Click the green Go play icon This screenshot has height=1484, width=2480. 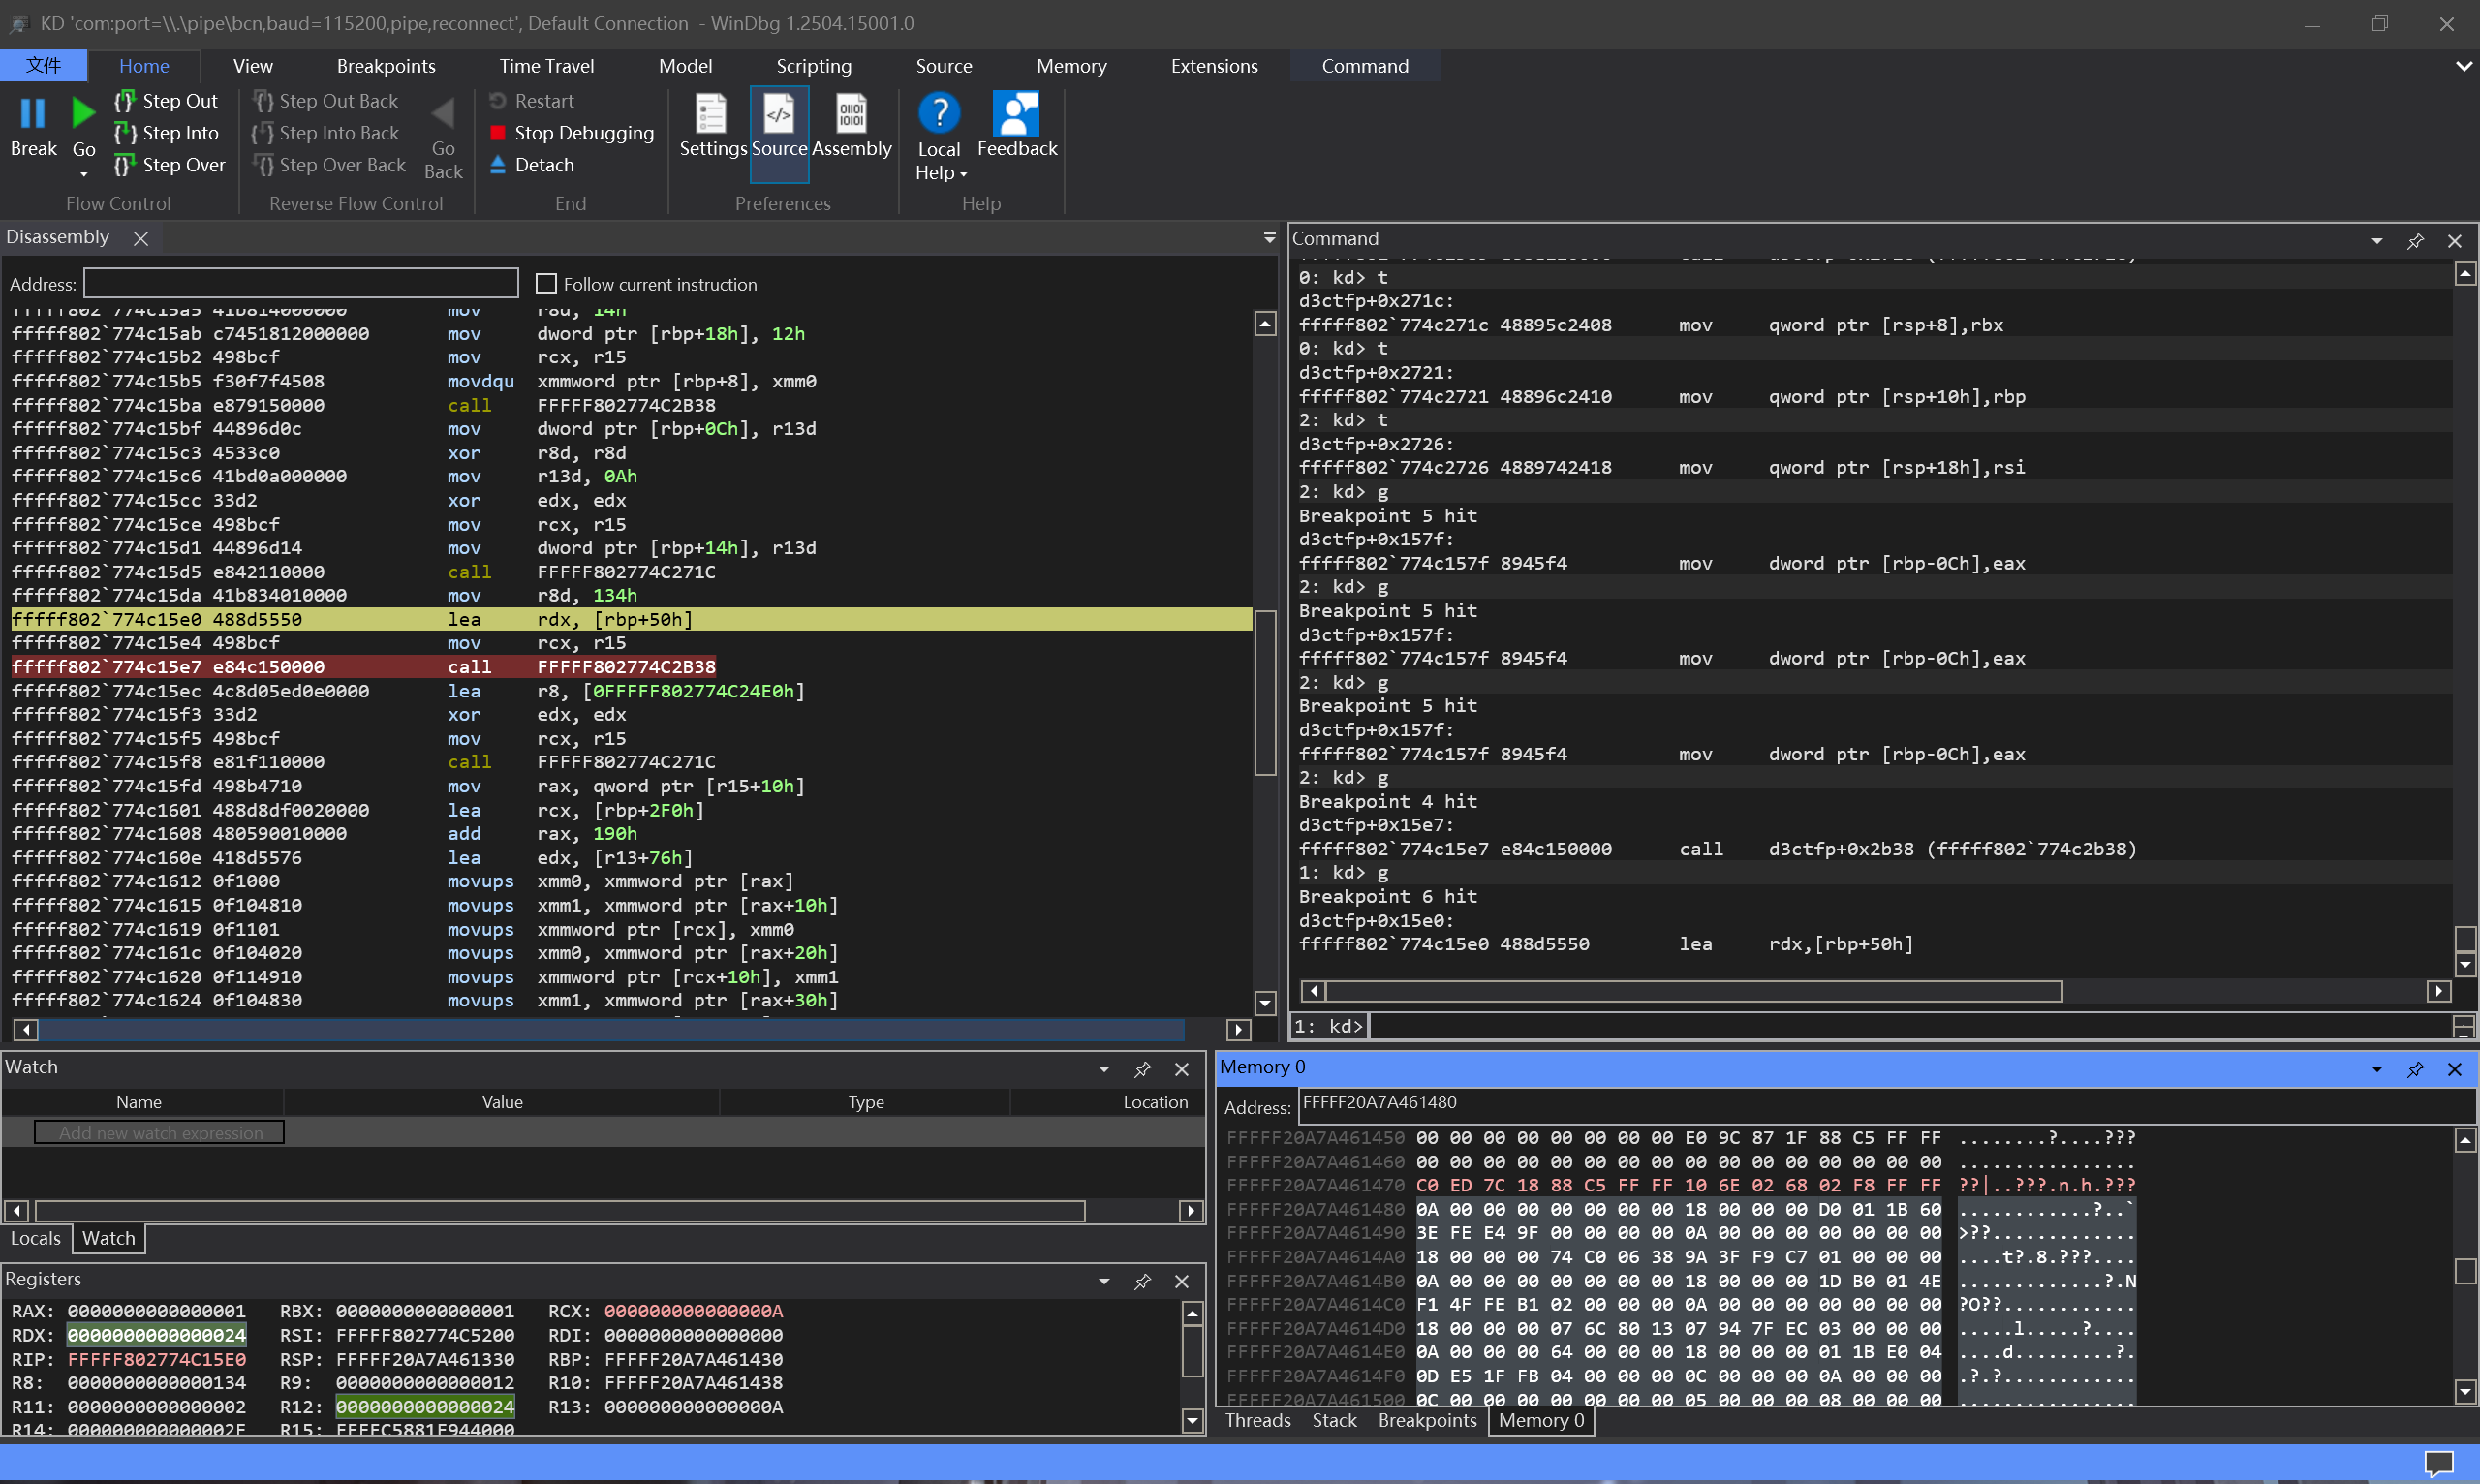[x=83, y=113]
